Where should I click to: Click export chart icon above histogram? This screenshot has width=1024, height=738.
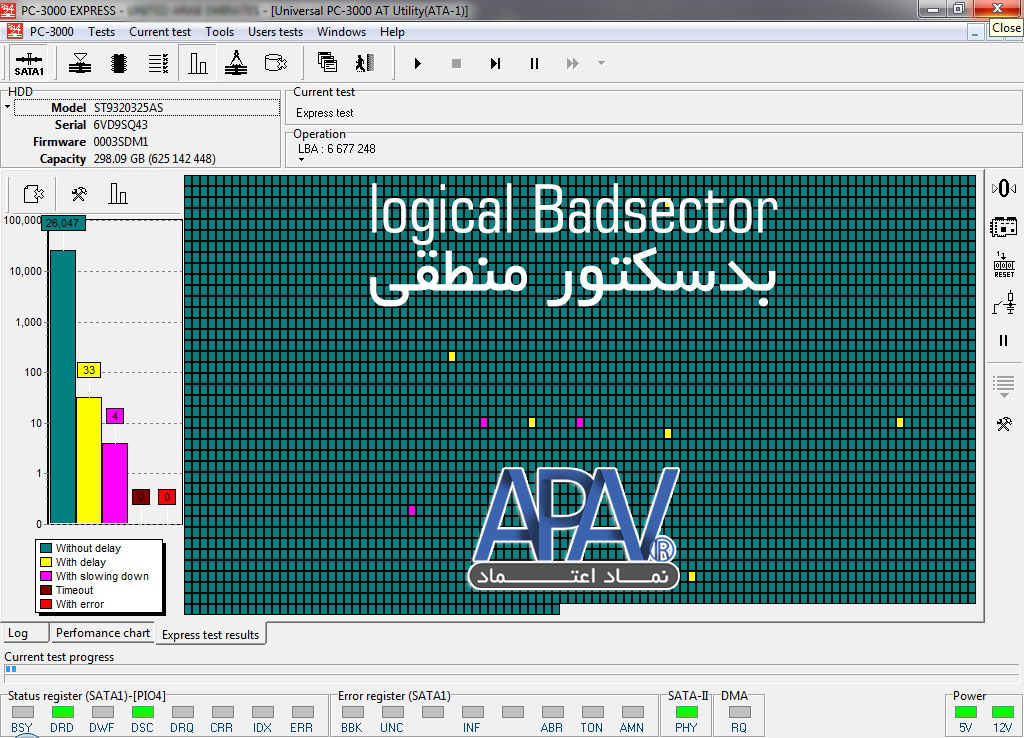point(33,194)
